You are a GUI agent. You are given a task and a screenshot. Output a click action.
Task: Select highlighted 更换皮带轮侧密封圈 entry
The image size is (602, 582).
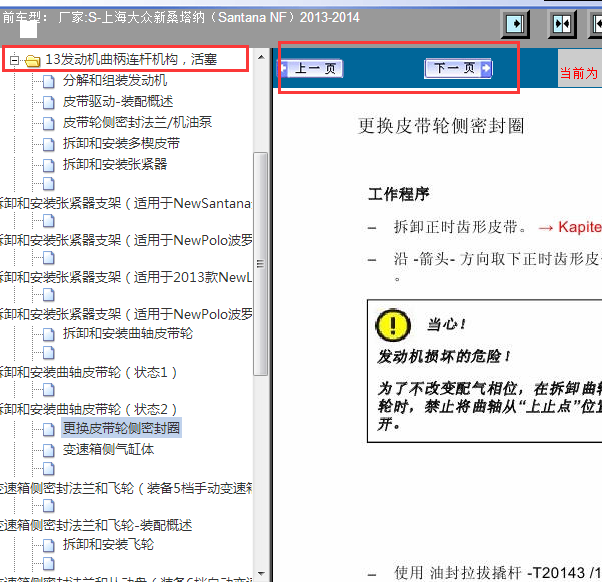121,428
